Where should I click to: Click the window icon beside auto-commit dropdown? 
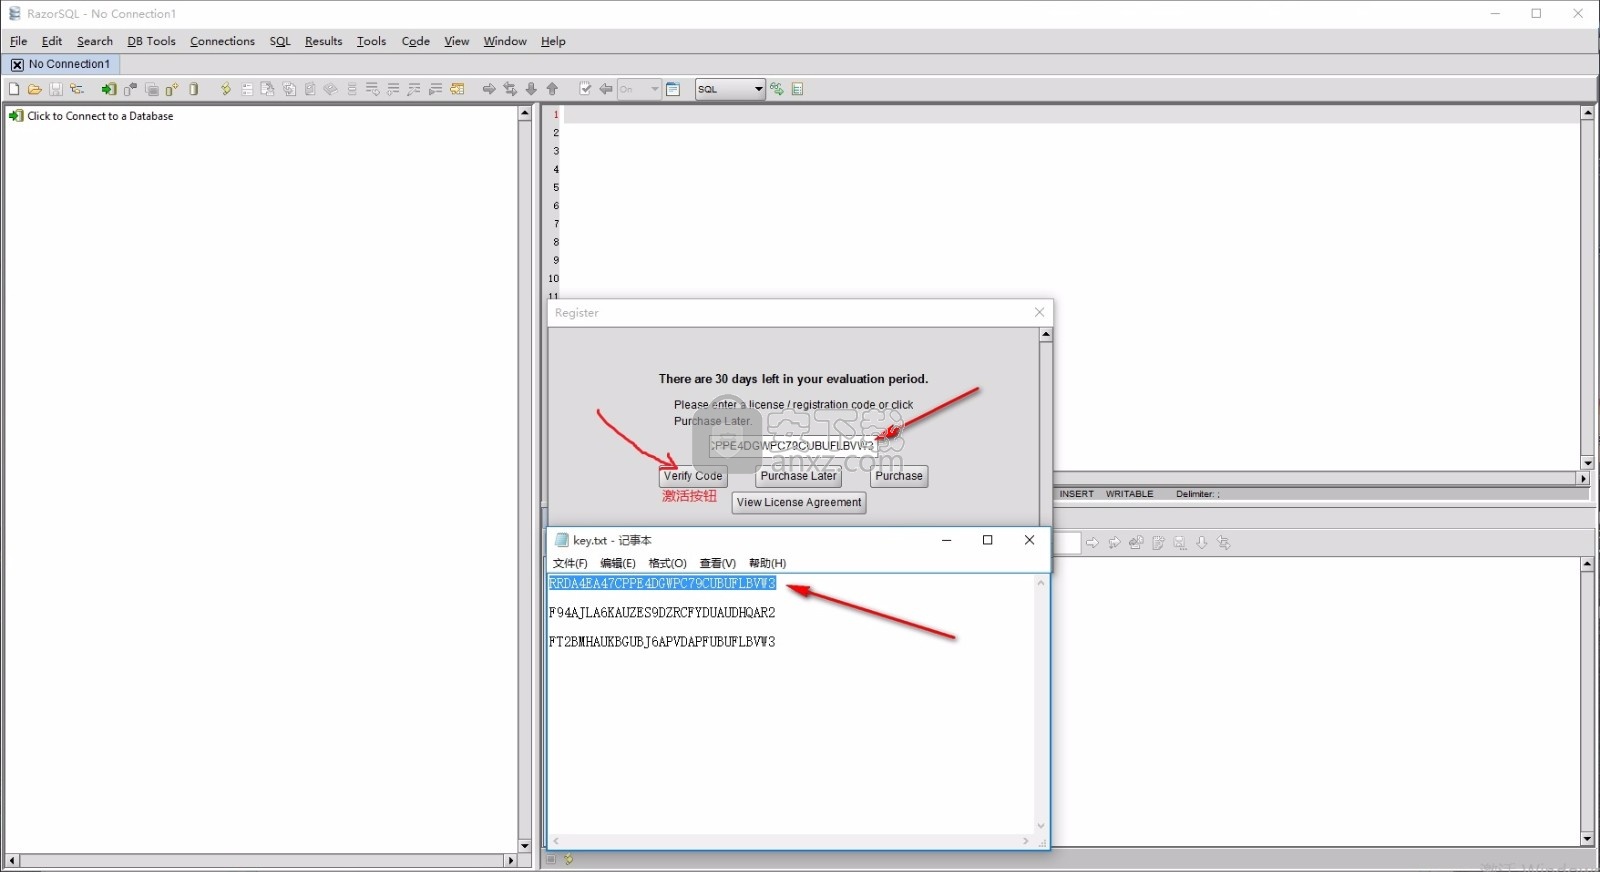tap(673, 89)
